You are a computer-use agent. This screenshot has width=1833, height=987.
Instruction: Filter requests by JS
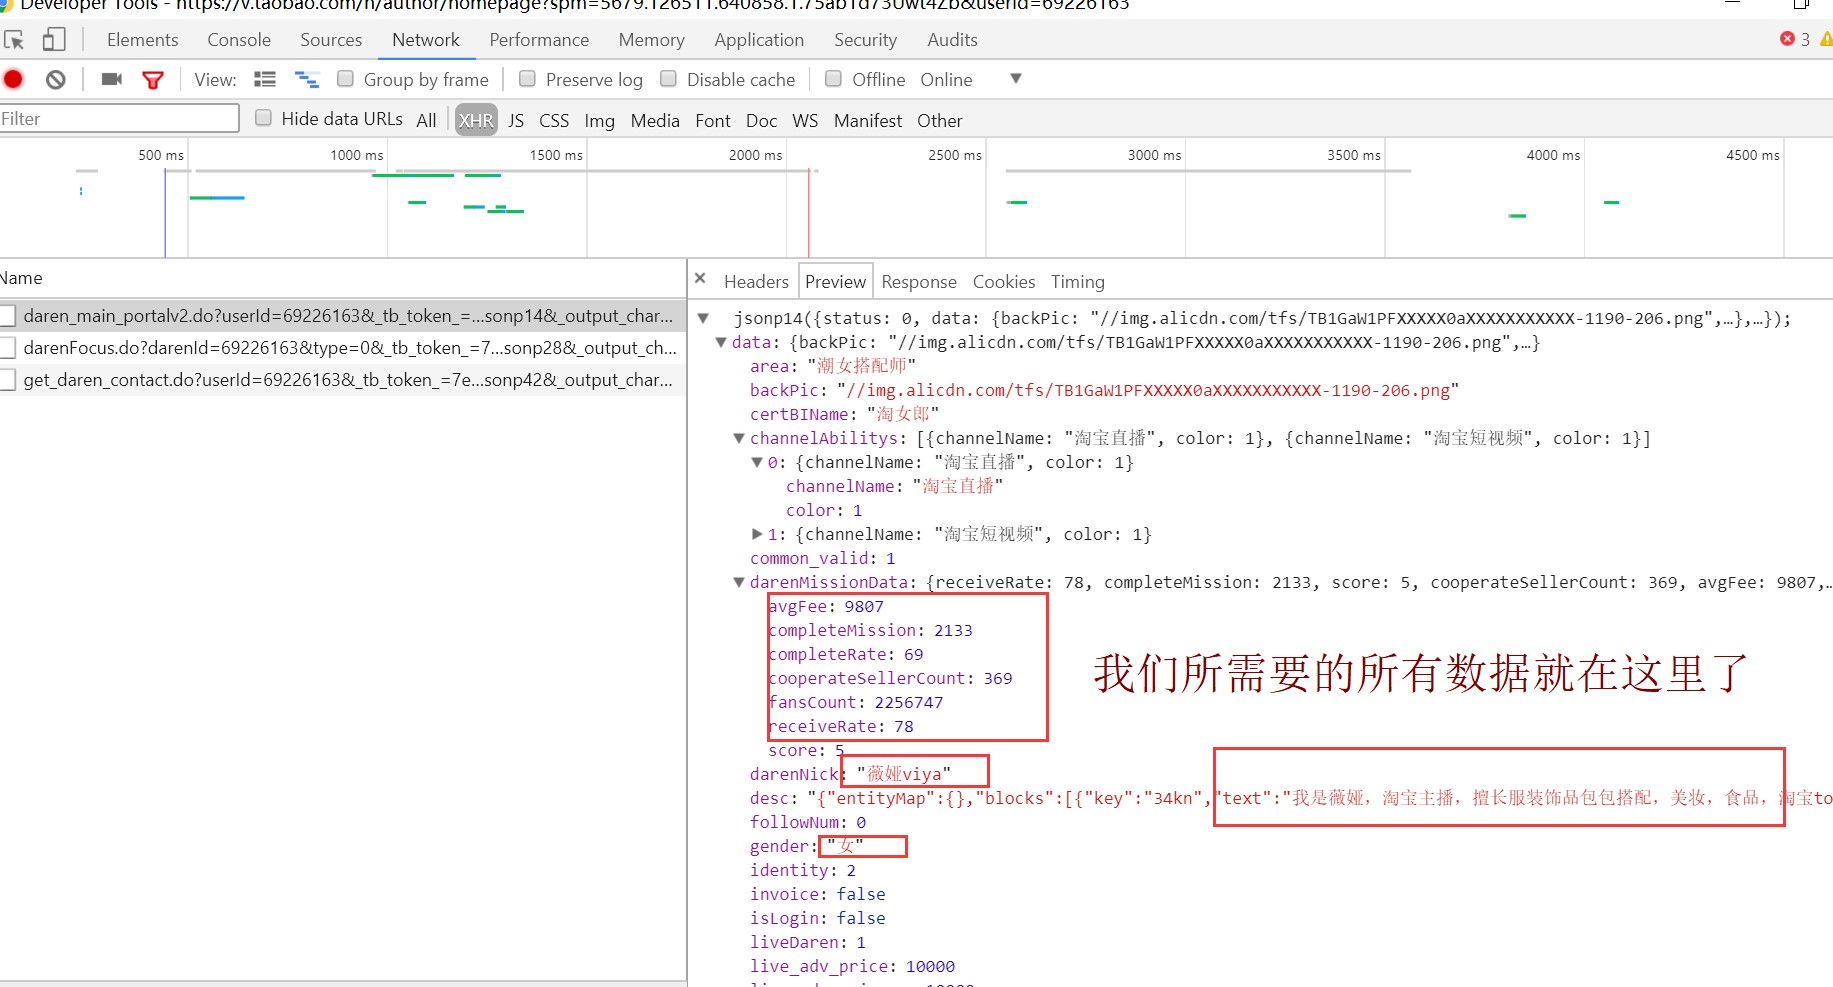click(x=516, y=120)
